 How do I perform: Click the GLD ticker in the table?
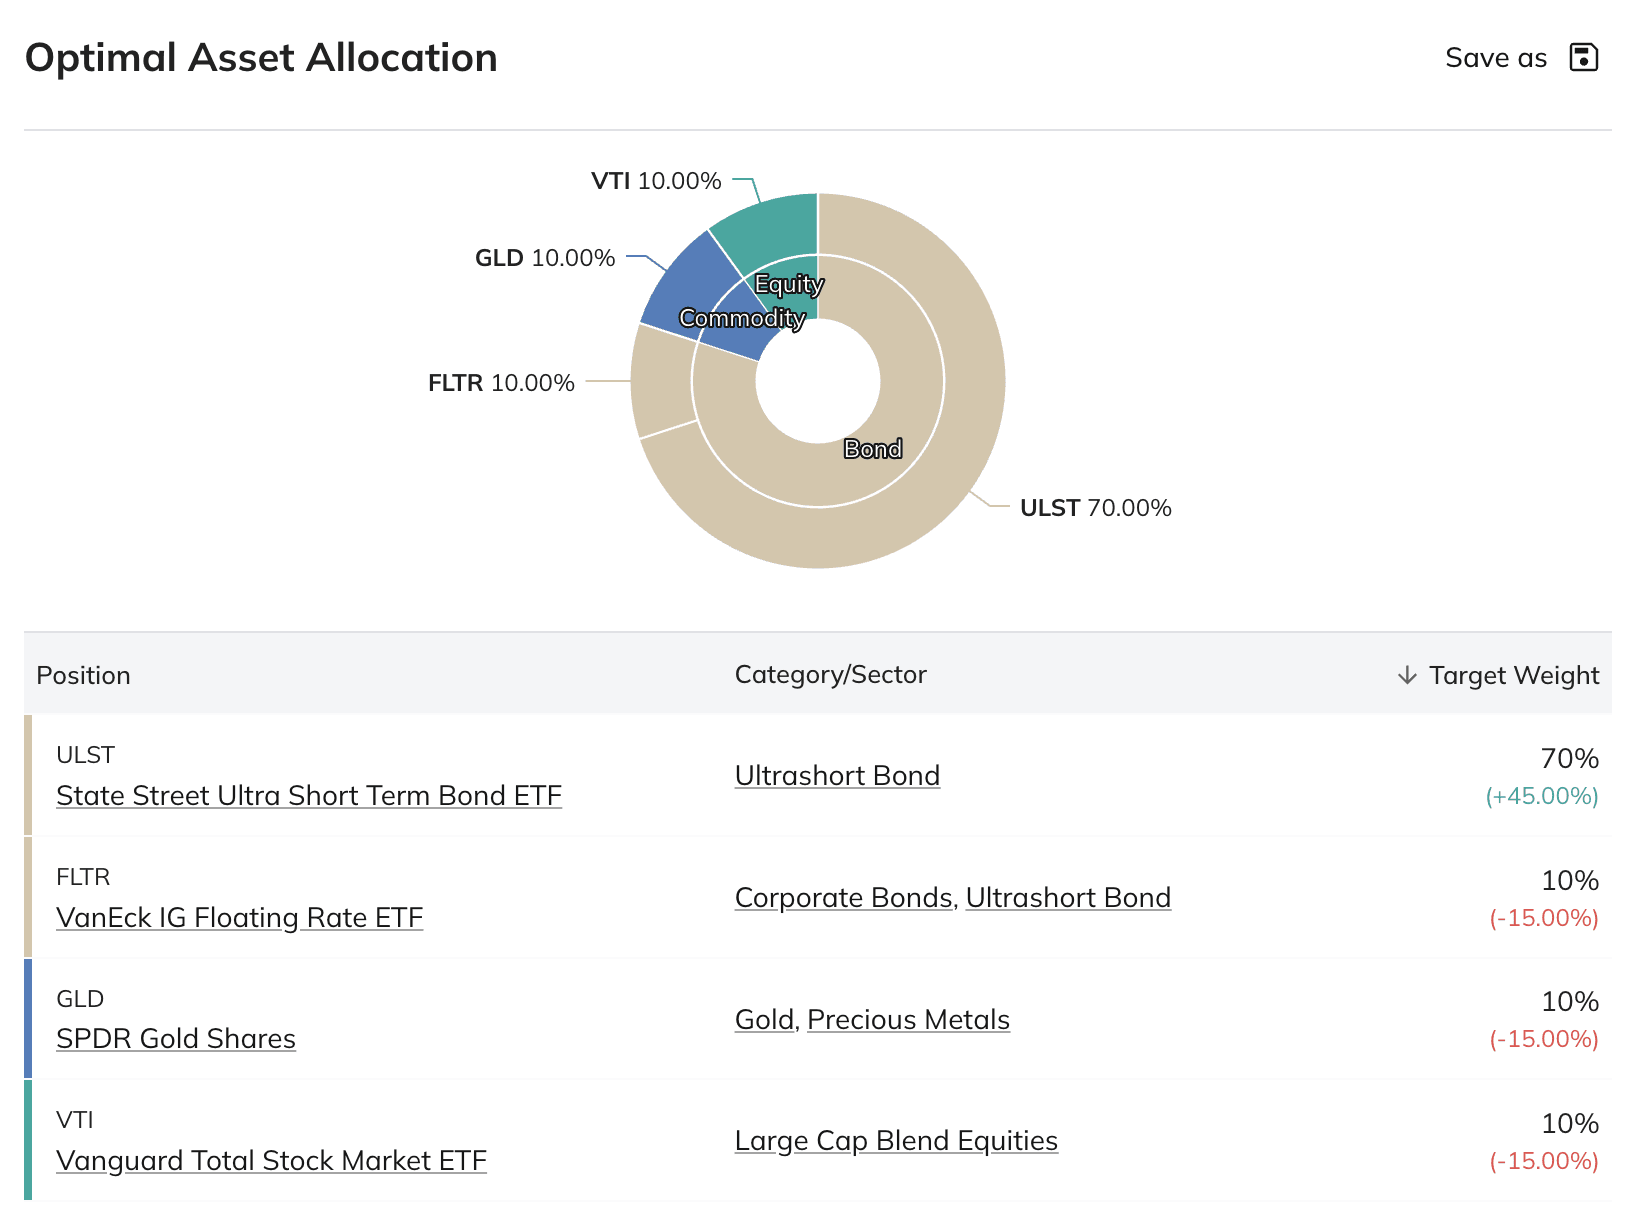tap(80, 999)
